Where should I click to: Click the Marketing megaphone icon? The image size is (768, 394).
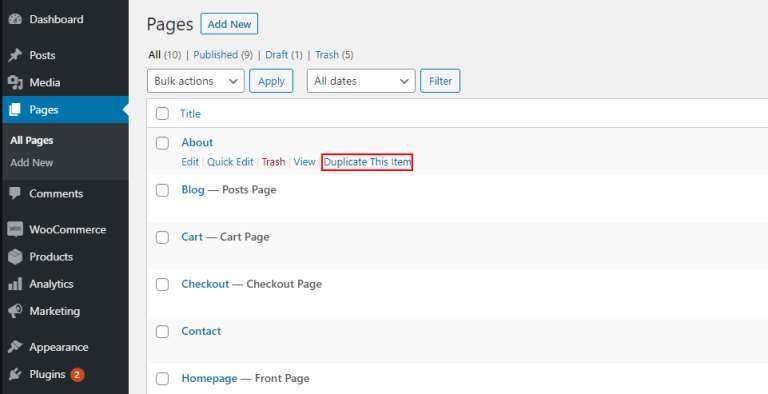[15, 311]
